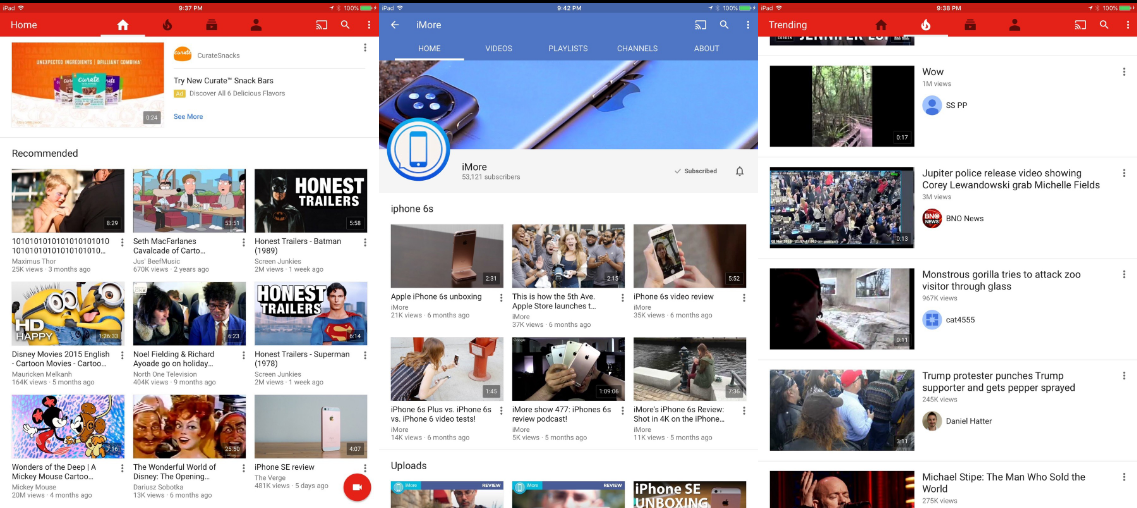Click the notification bell on iMore channel

740,171
